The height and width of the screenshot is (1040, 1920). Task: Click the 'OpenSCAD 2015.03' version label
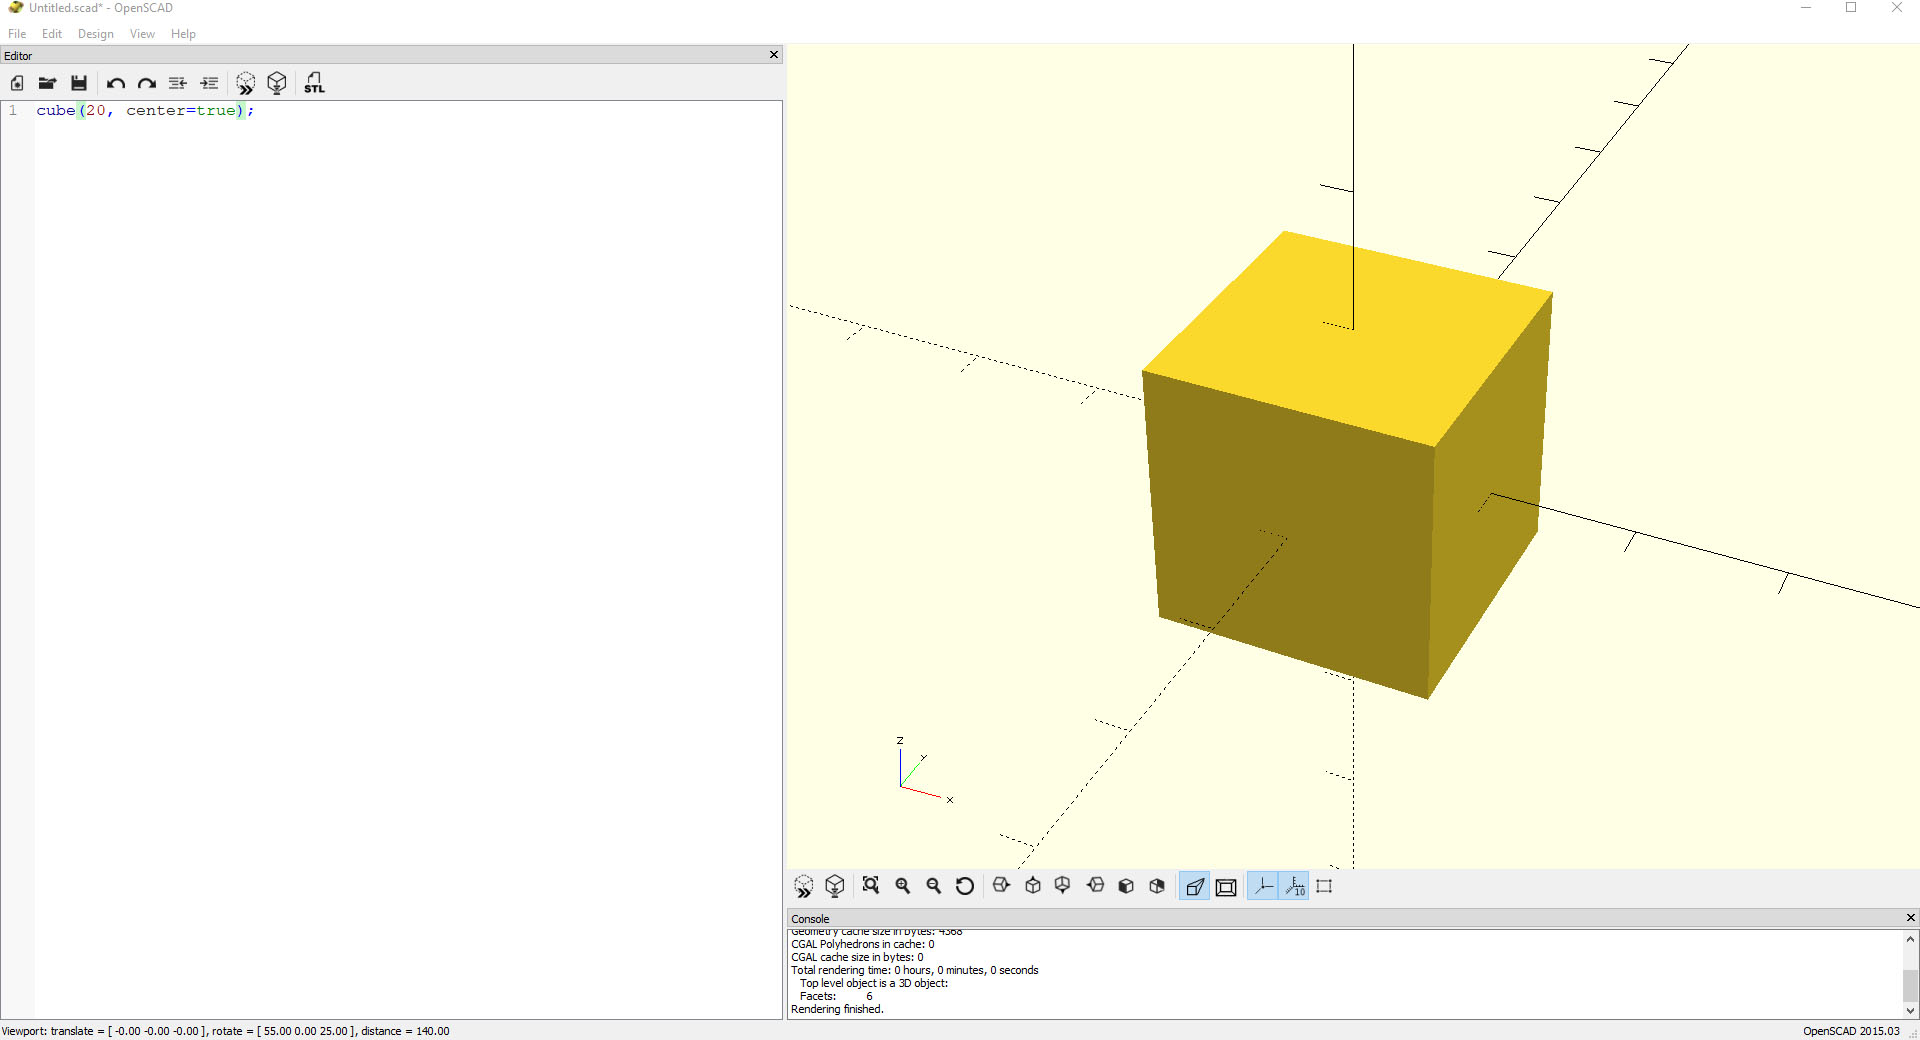coord(1851,1031)
